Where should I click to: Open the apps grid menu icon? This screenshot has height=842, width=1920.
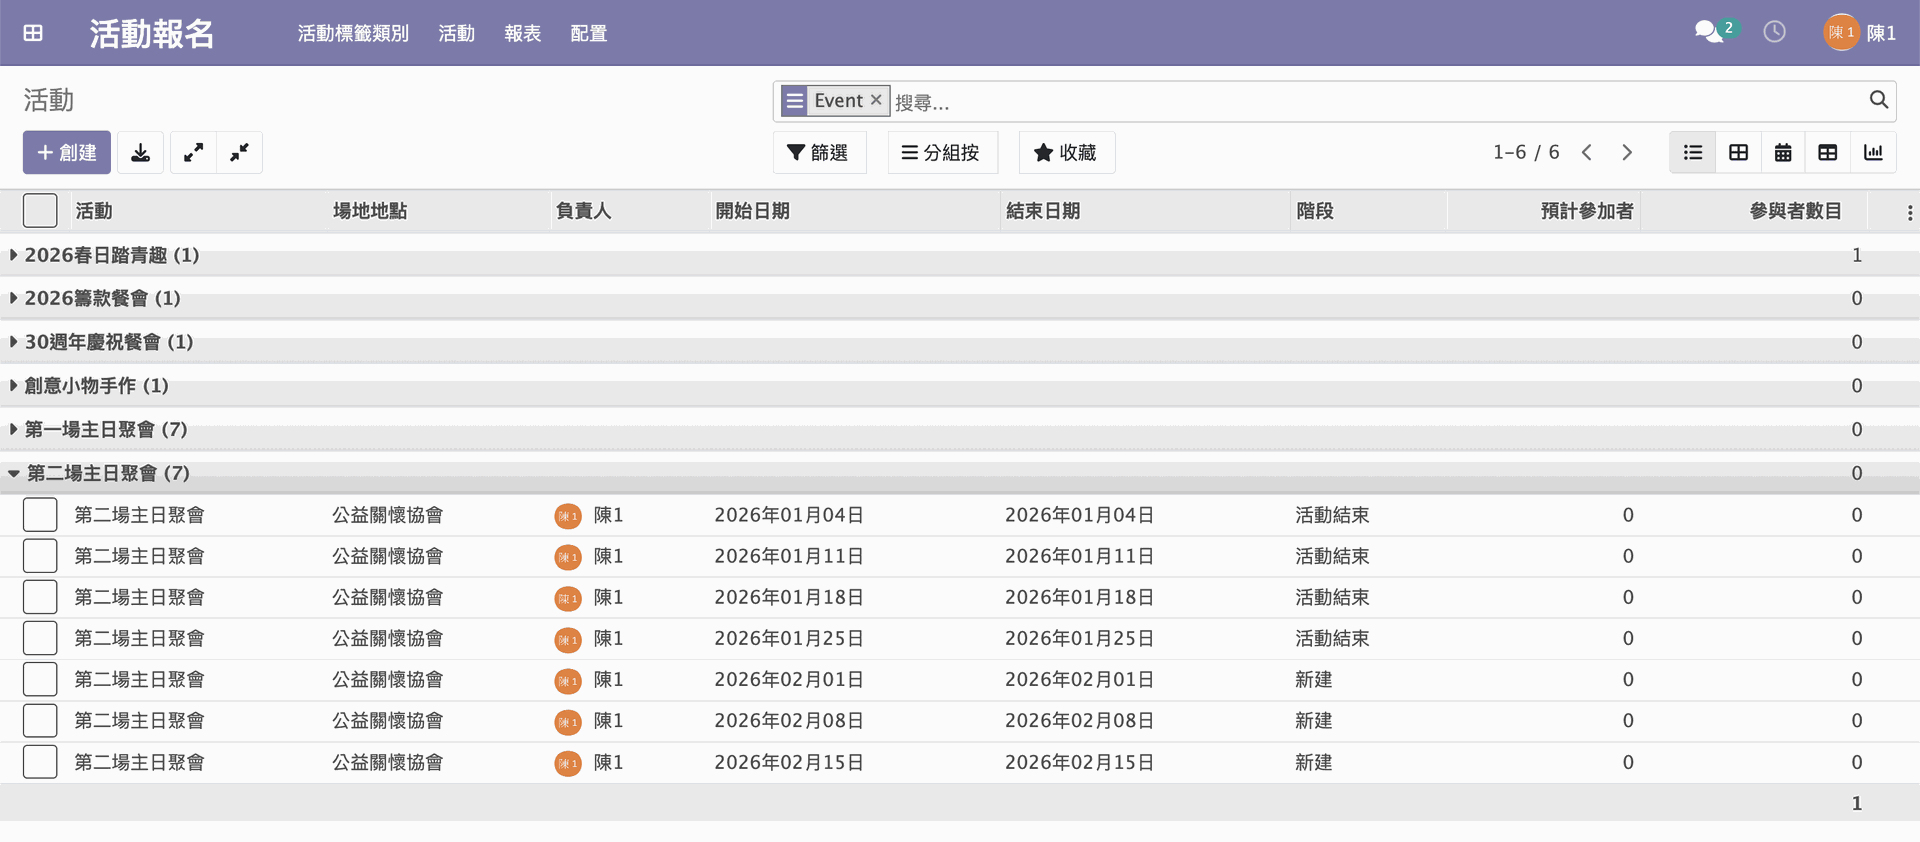[33, 33]
